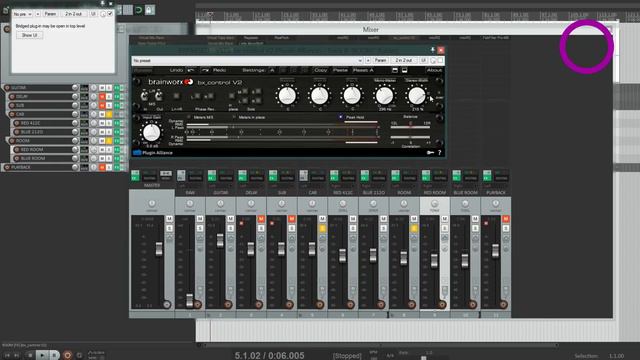Click the plus button beside the plugin preset dropdown
This screenshot has height=360, width=640.
pos(368,60)
